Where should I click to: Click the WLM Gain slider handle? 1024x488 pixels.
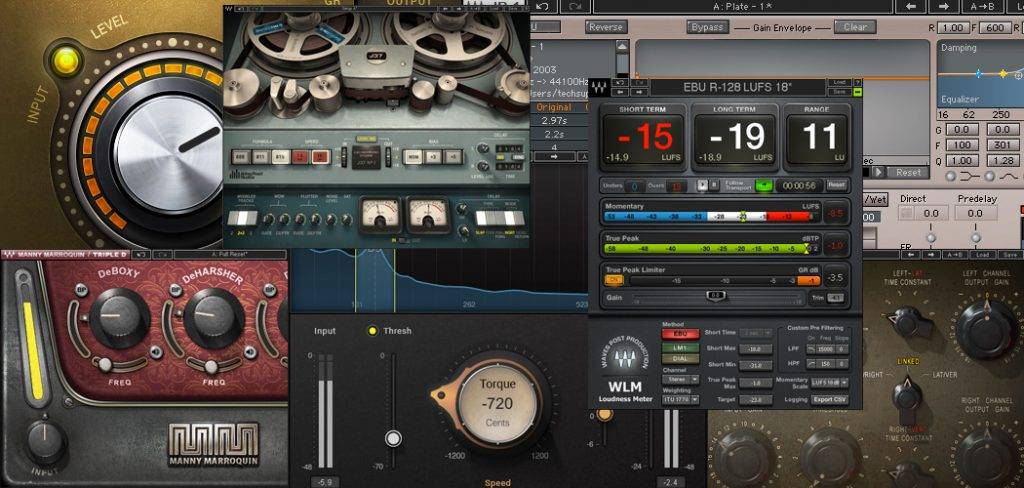pos(716,296)
